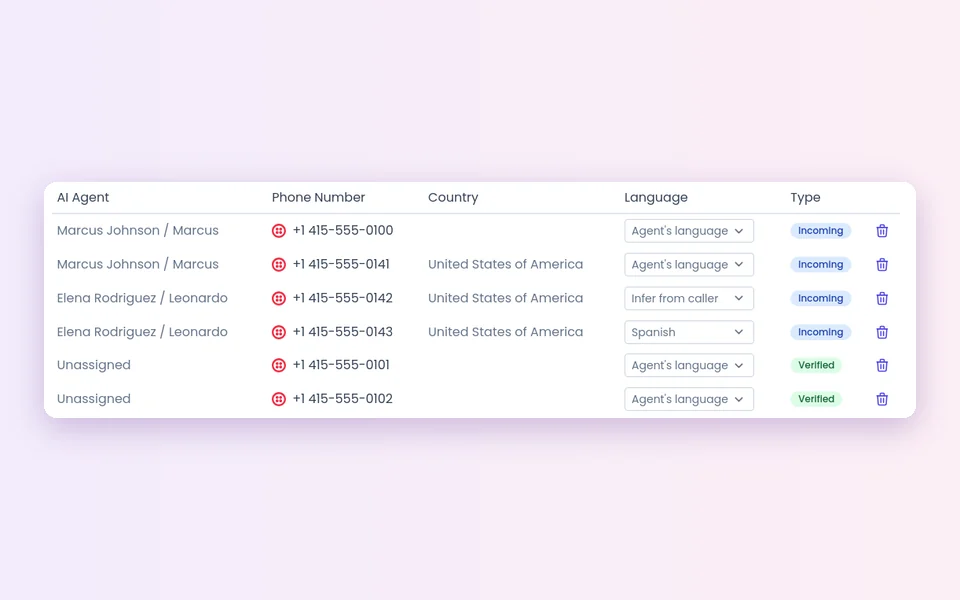Click phone number +1 415-555-0143
This screenshot has width=960, height=600.
click(x=343, y=332)
